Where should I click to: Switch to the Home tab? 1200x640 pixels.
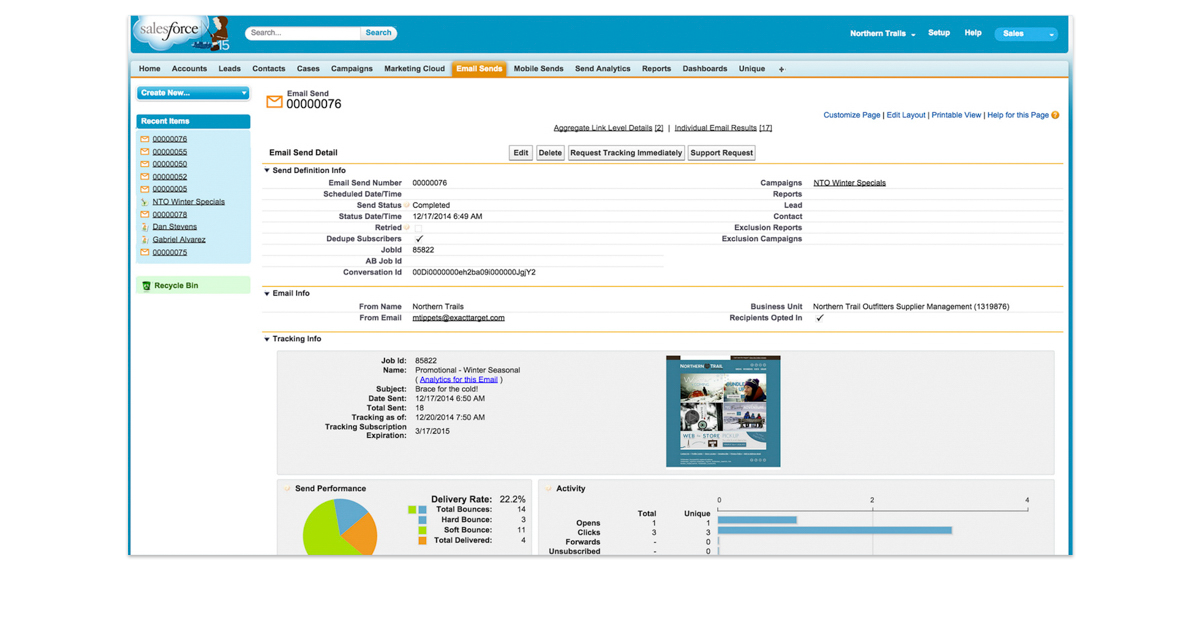click(x=149, y=69)
